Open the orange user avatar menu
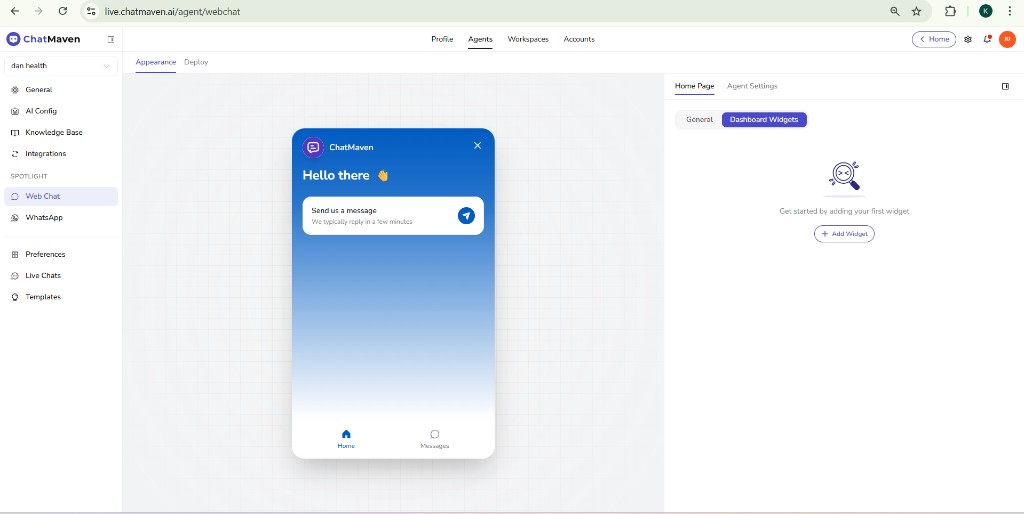 click(1007, 39)
